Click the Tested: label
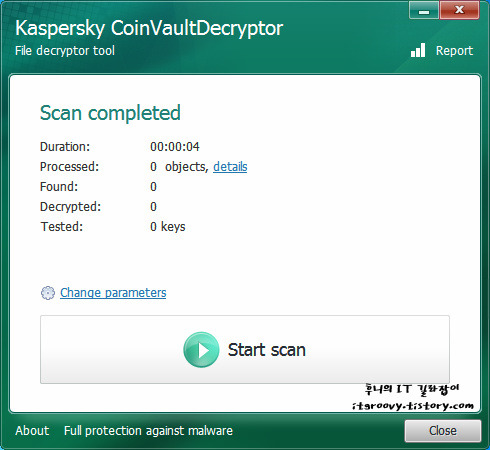The height and width of the screenshot is (450, 490). pyautogui.click(x=62, y=226)
